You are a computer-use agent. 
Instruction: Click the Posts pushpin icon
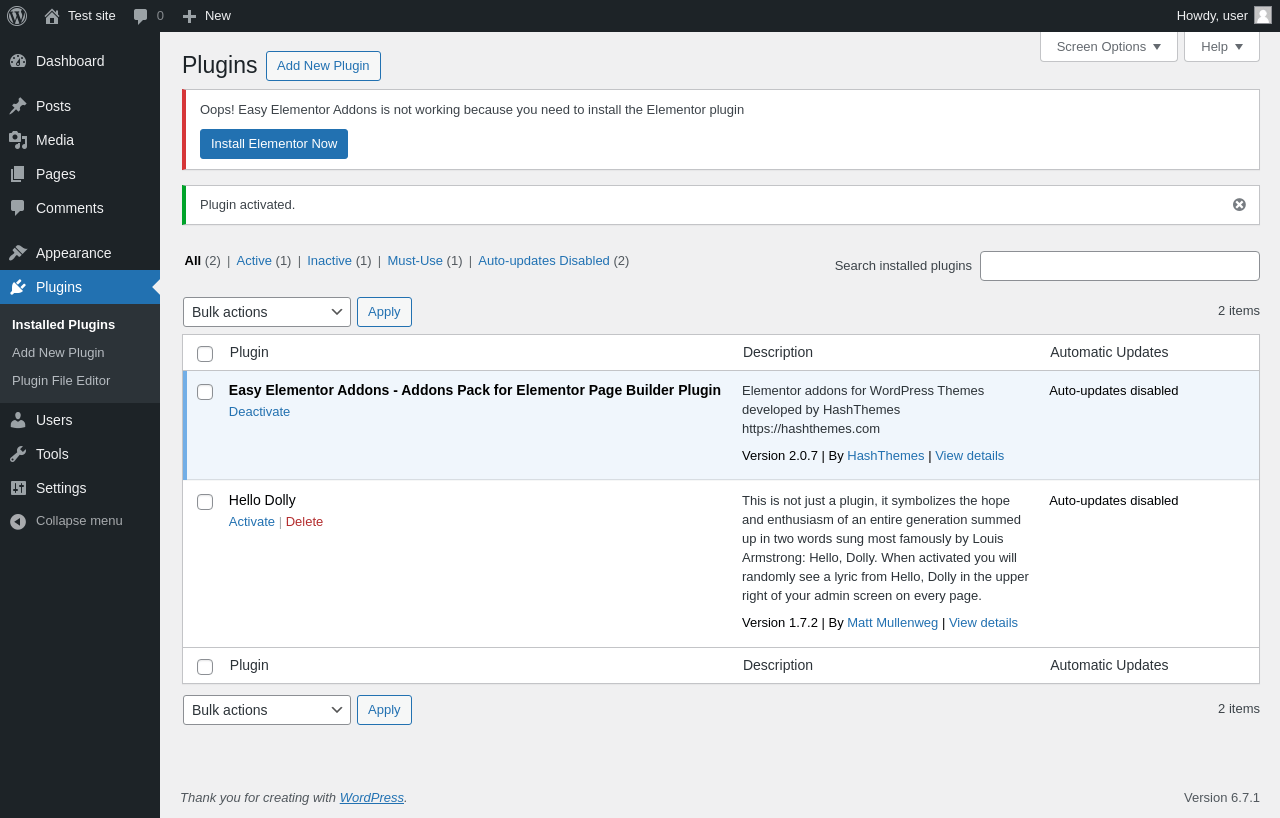(18, 106)
